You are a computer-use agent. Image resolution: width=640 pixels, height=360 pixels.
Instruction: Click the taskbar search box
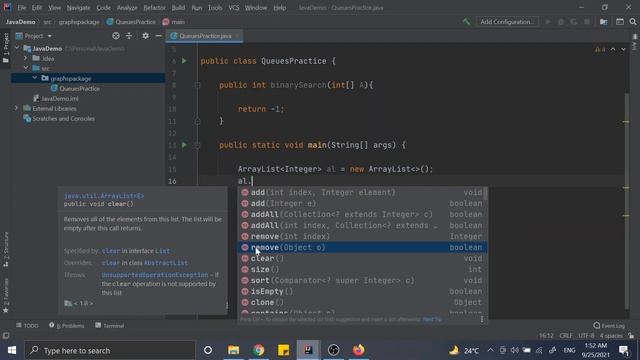click(x=110, y=350)
